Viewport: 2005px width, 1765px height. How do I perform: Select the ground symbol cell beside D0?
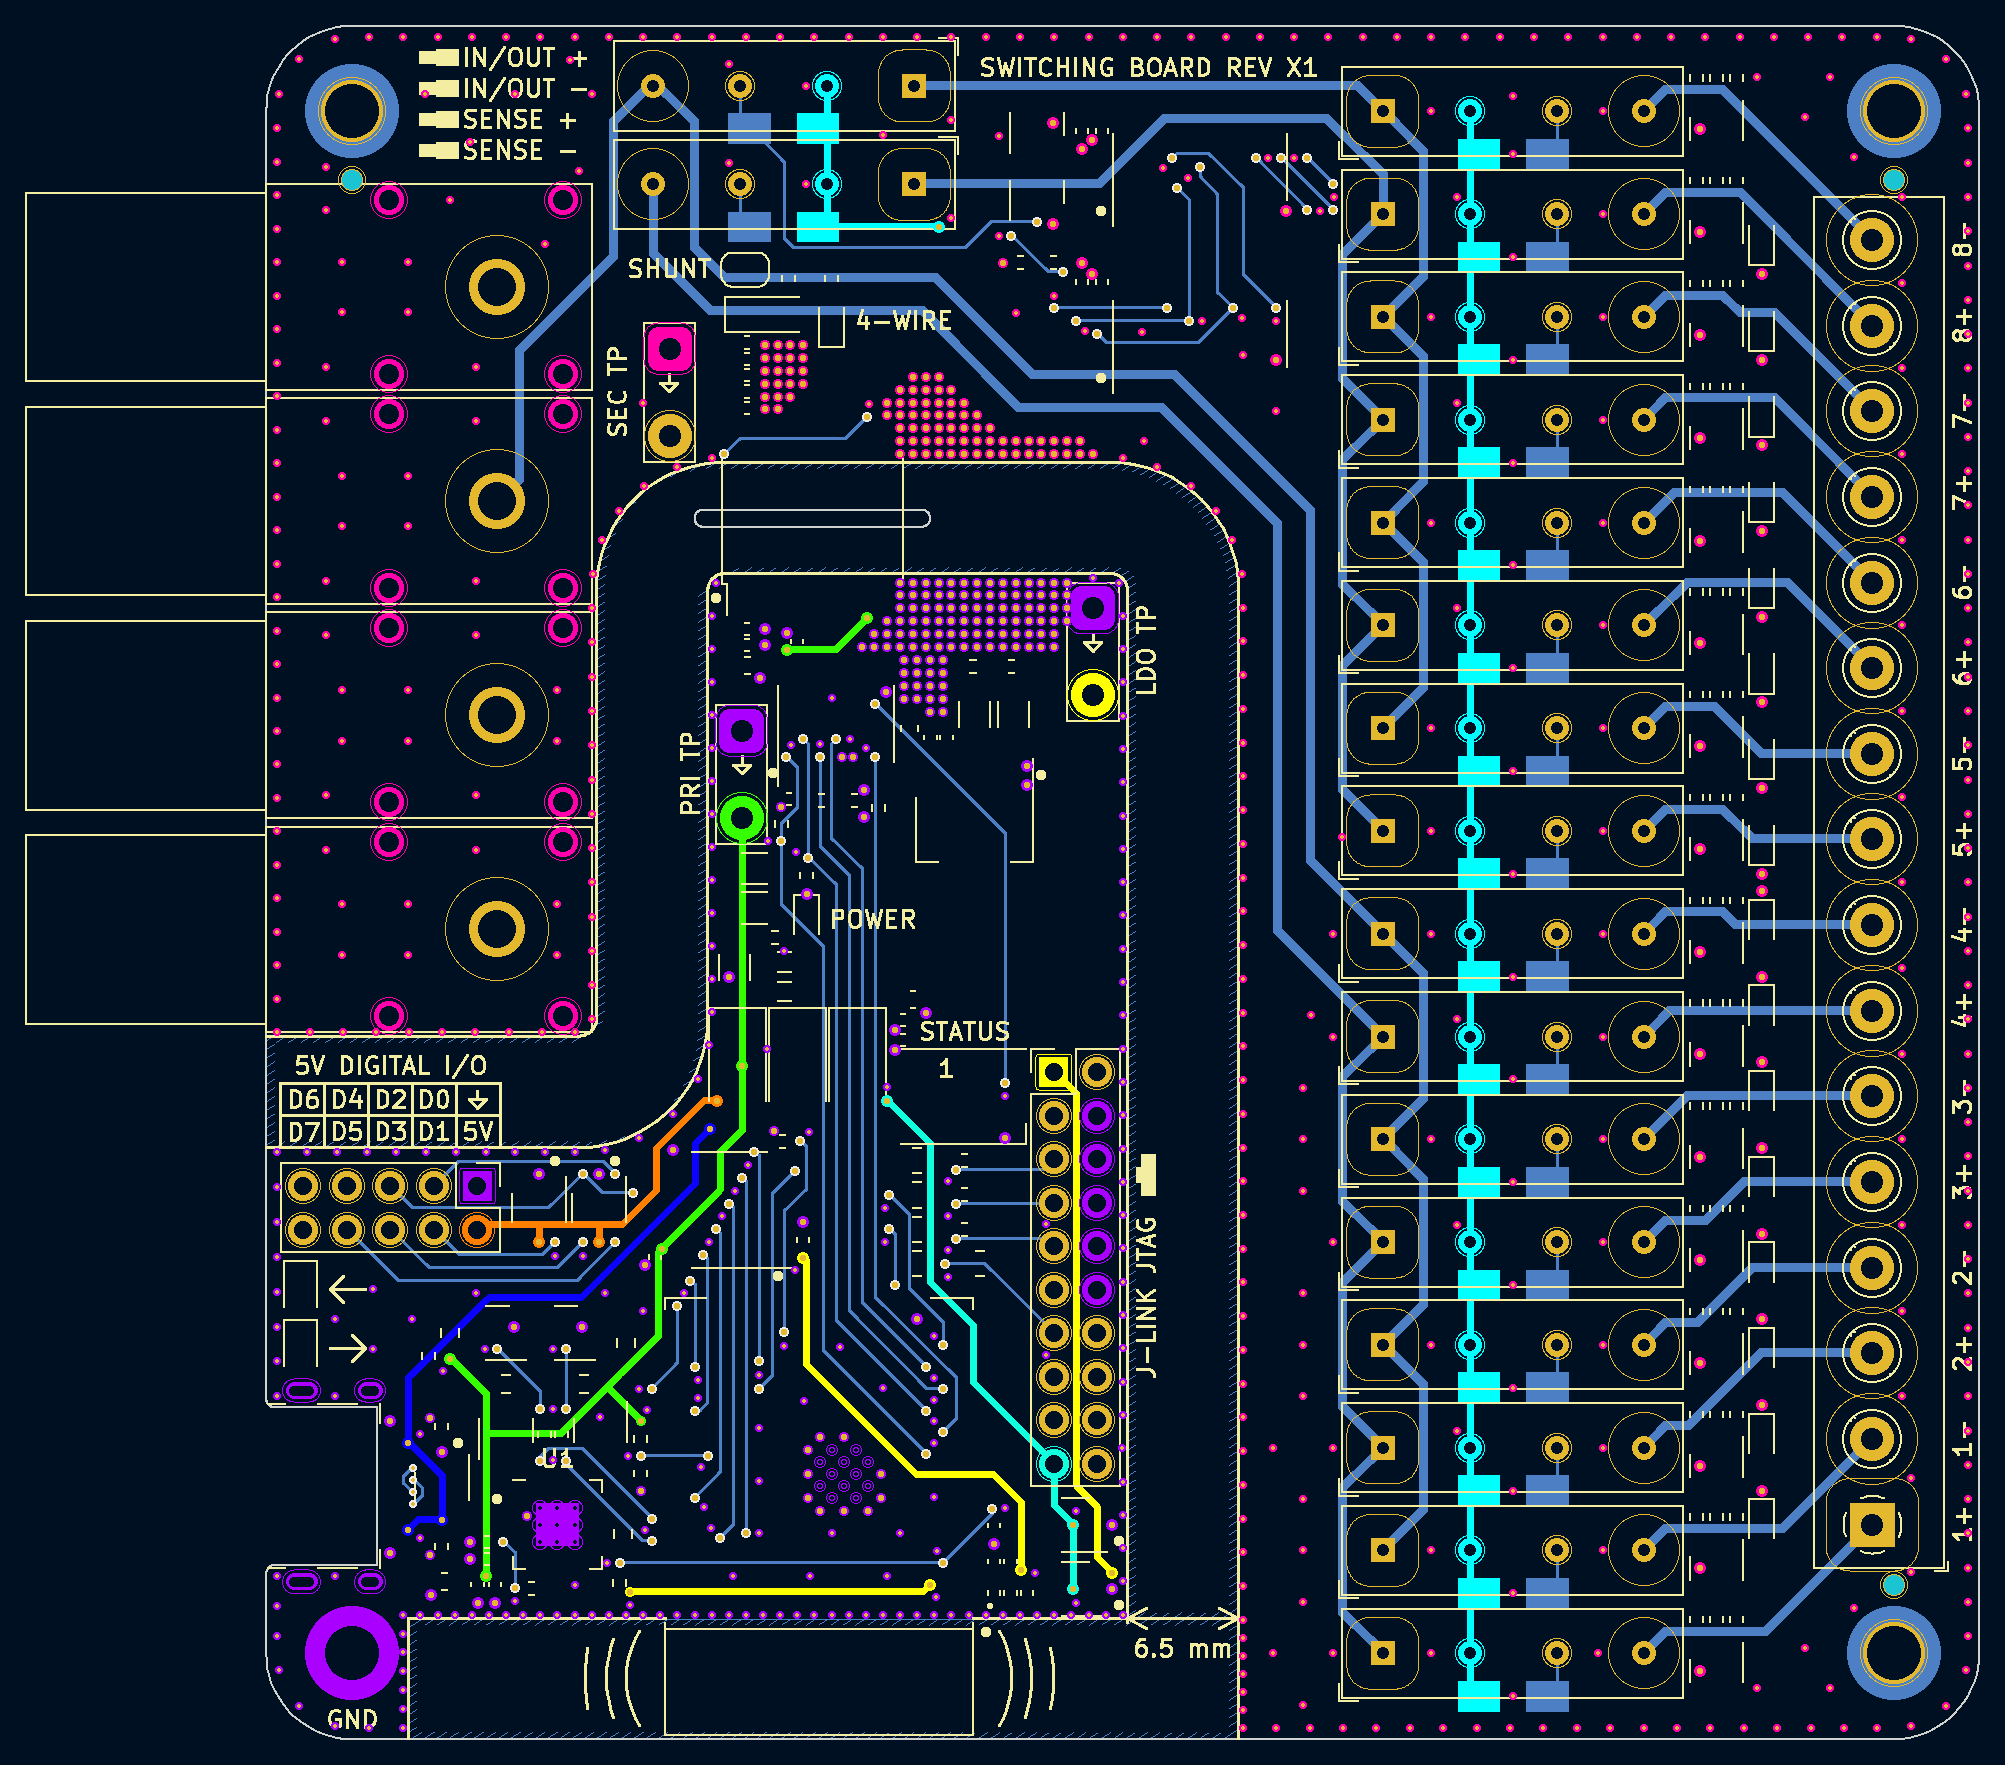tap(478, 1100)
